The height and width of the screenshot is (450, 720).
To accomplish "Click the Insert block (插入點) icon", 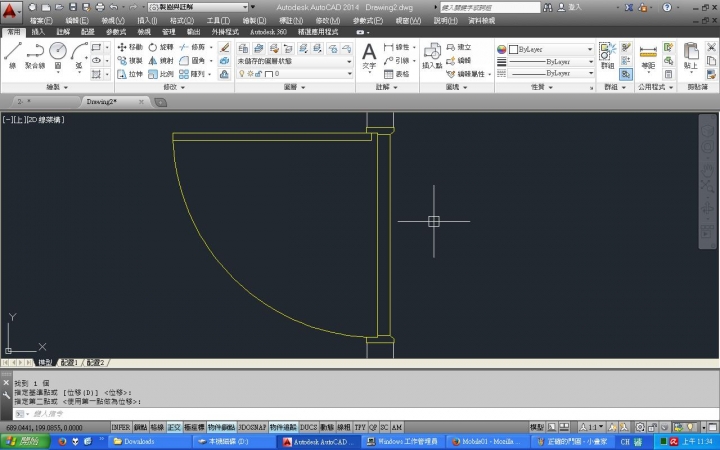I will tap(432, 56).
